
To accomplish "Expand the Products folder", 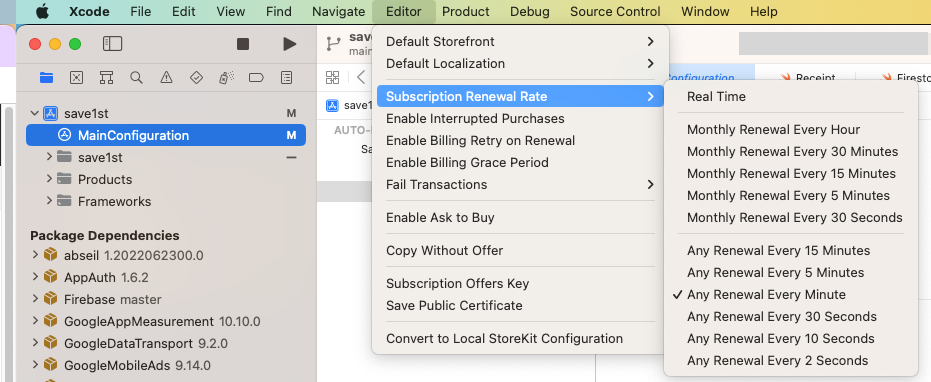I will pyautogui.click(x=50, y=179).
